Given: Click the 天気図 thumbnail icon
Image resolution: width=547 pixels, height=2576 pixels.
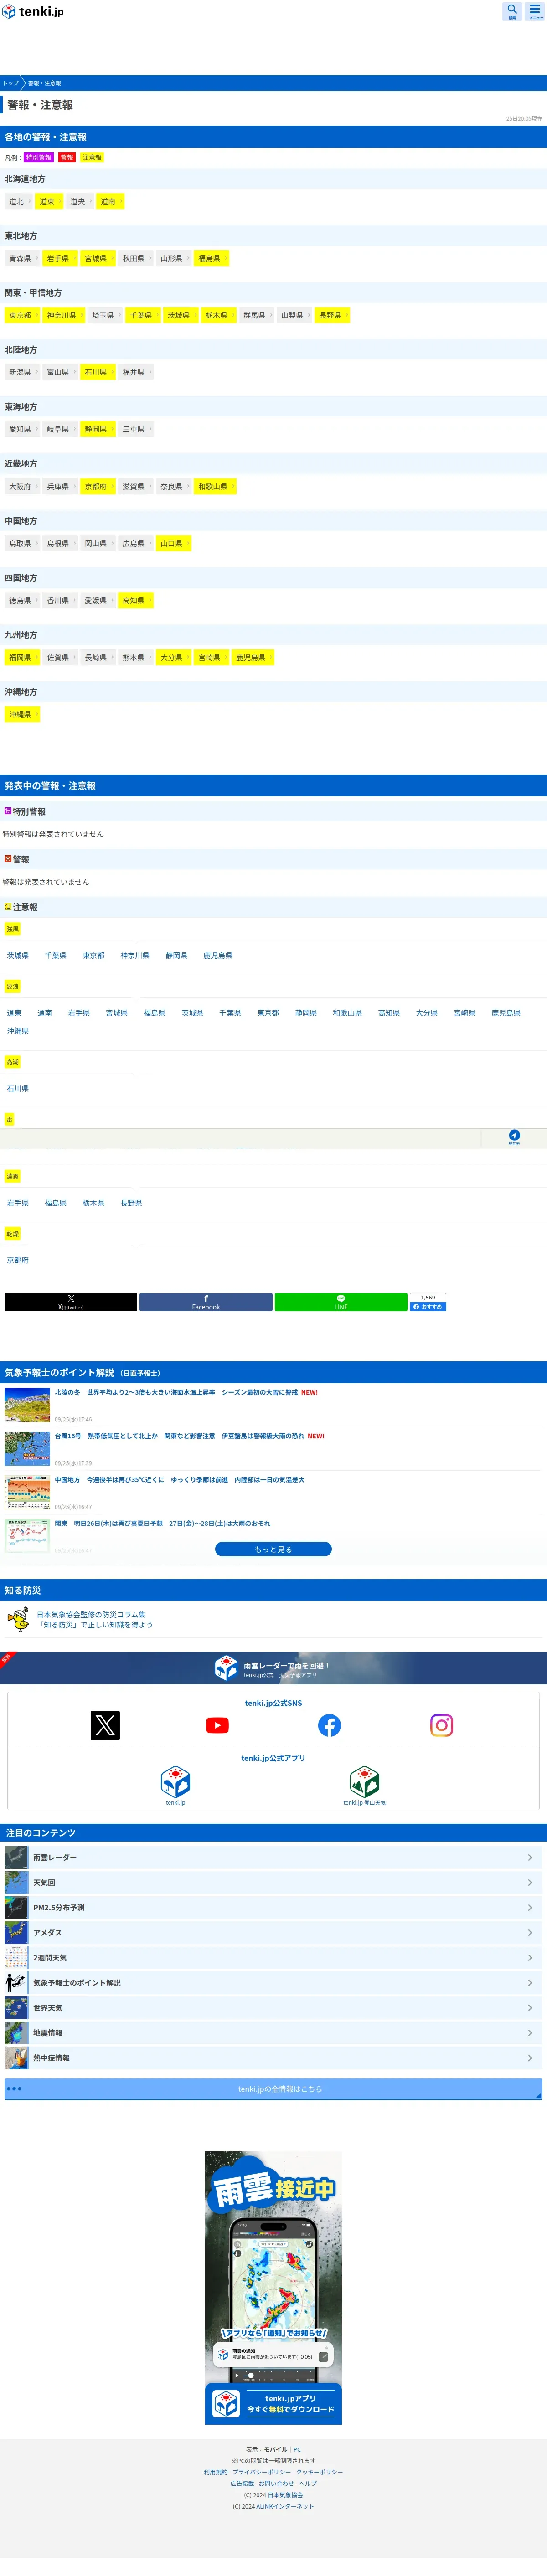Looking at the screenshot, I should [x=16, y=1882].
